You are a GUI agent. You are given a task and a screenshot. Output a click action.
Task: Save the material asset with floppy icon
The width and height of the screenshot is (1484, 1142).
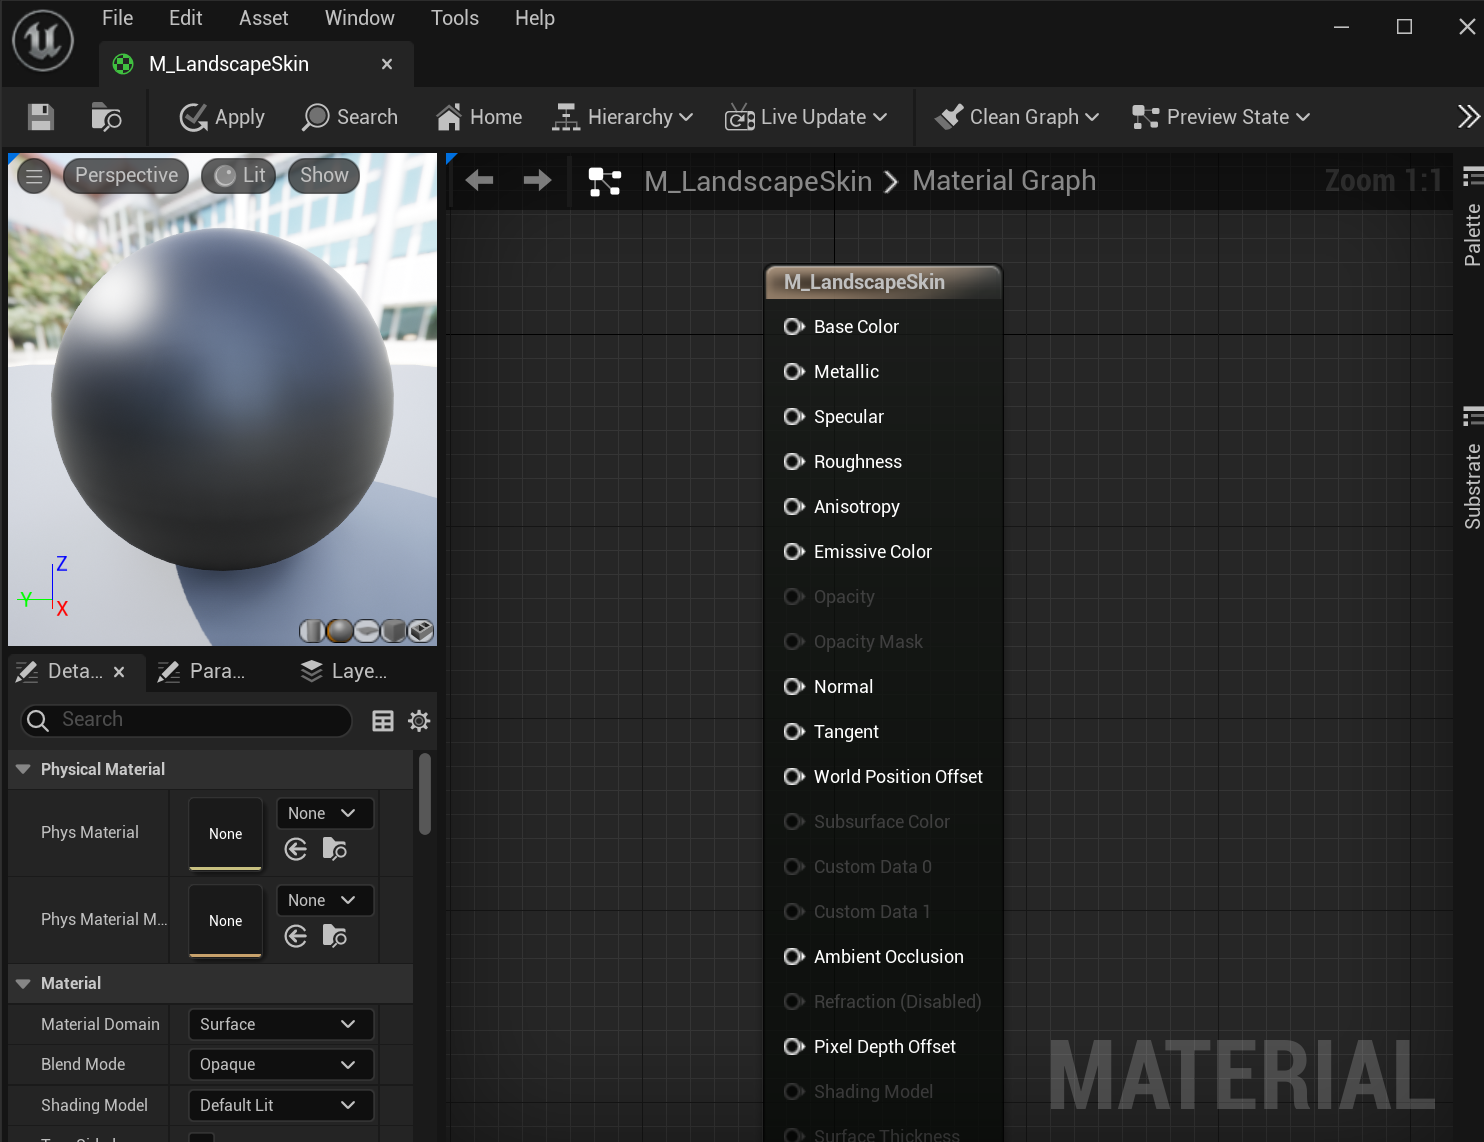[x=41, y=117]
